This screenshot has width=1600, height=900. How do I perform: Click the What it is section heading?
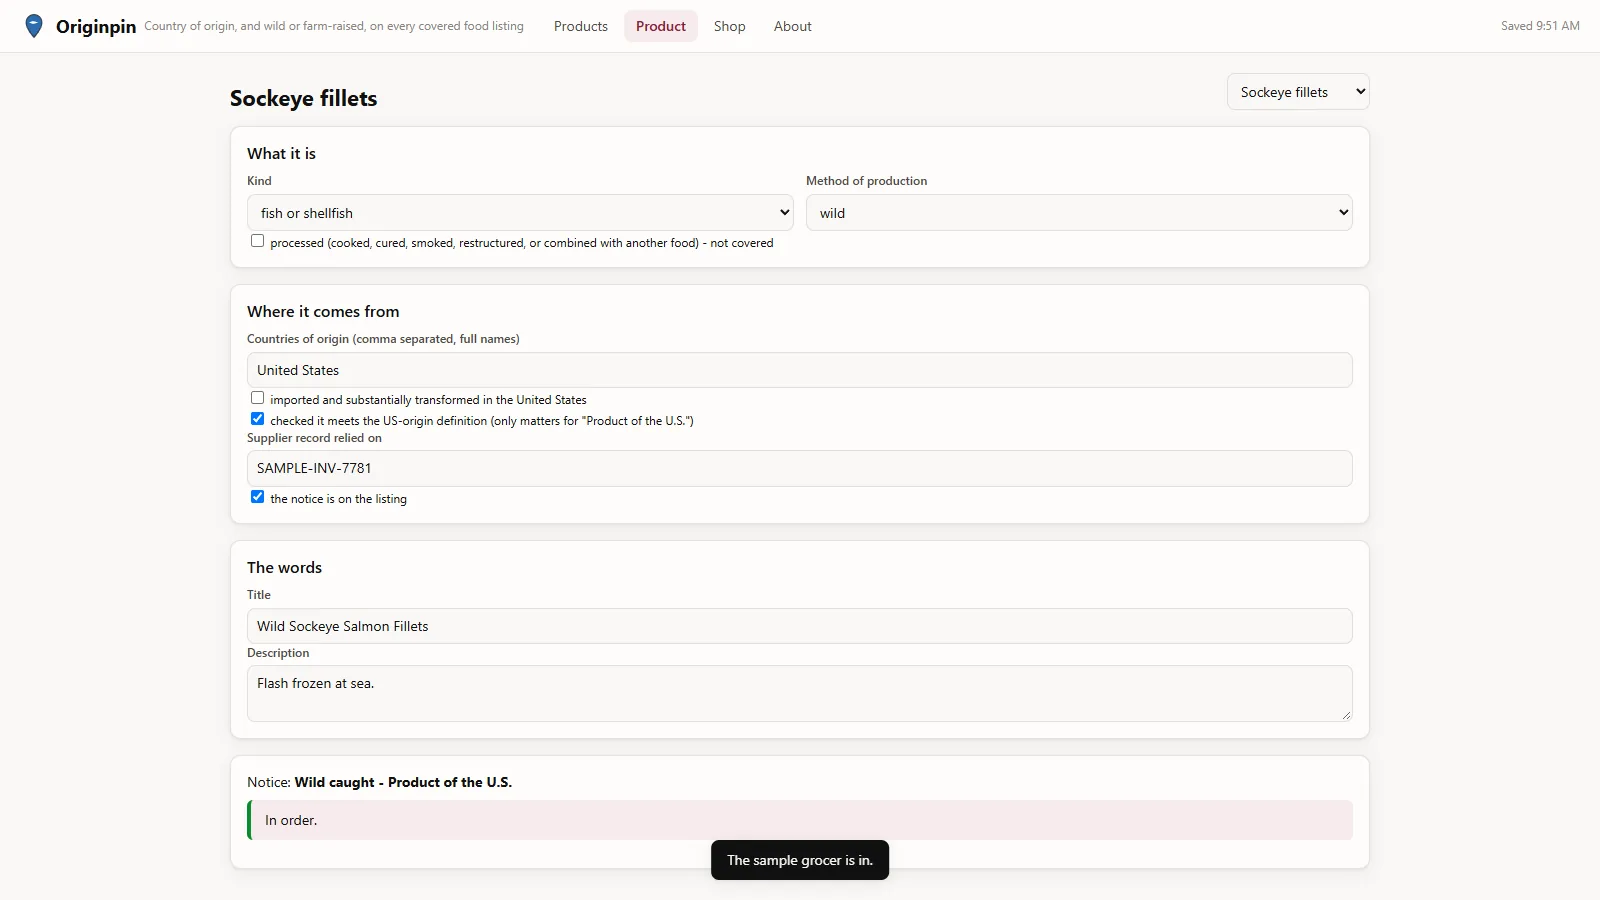point(281,153)
